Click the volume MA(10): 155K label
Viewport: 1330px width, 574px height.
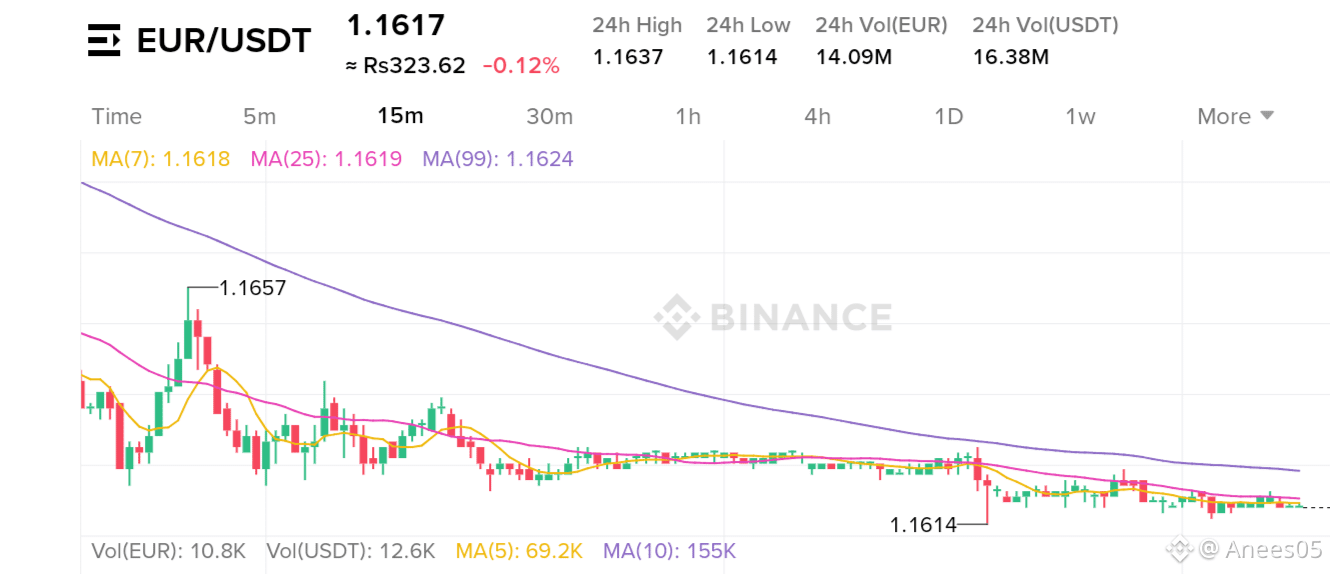(670, 550)
